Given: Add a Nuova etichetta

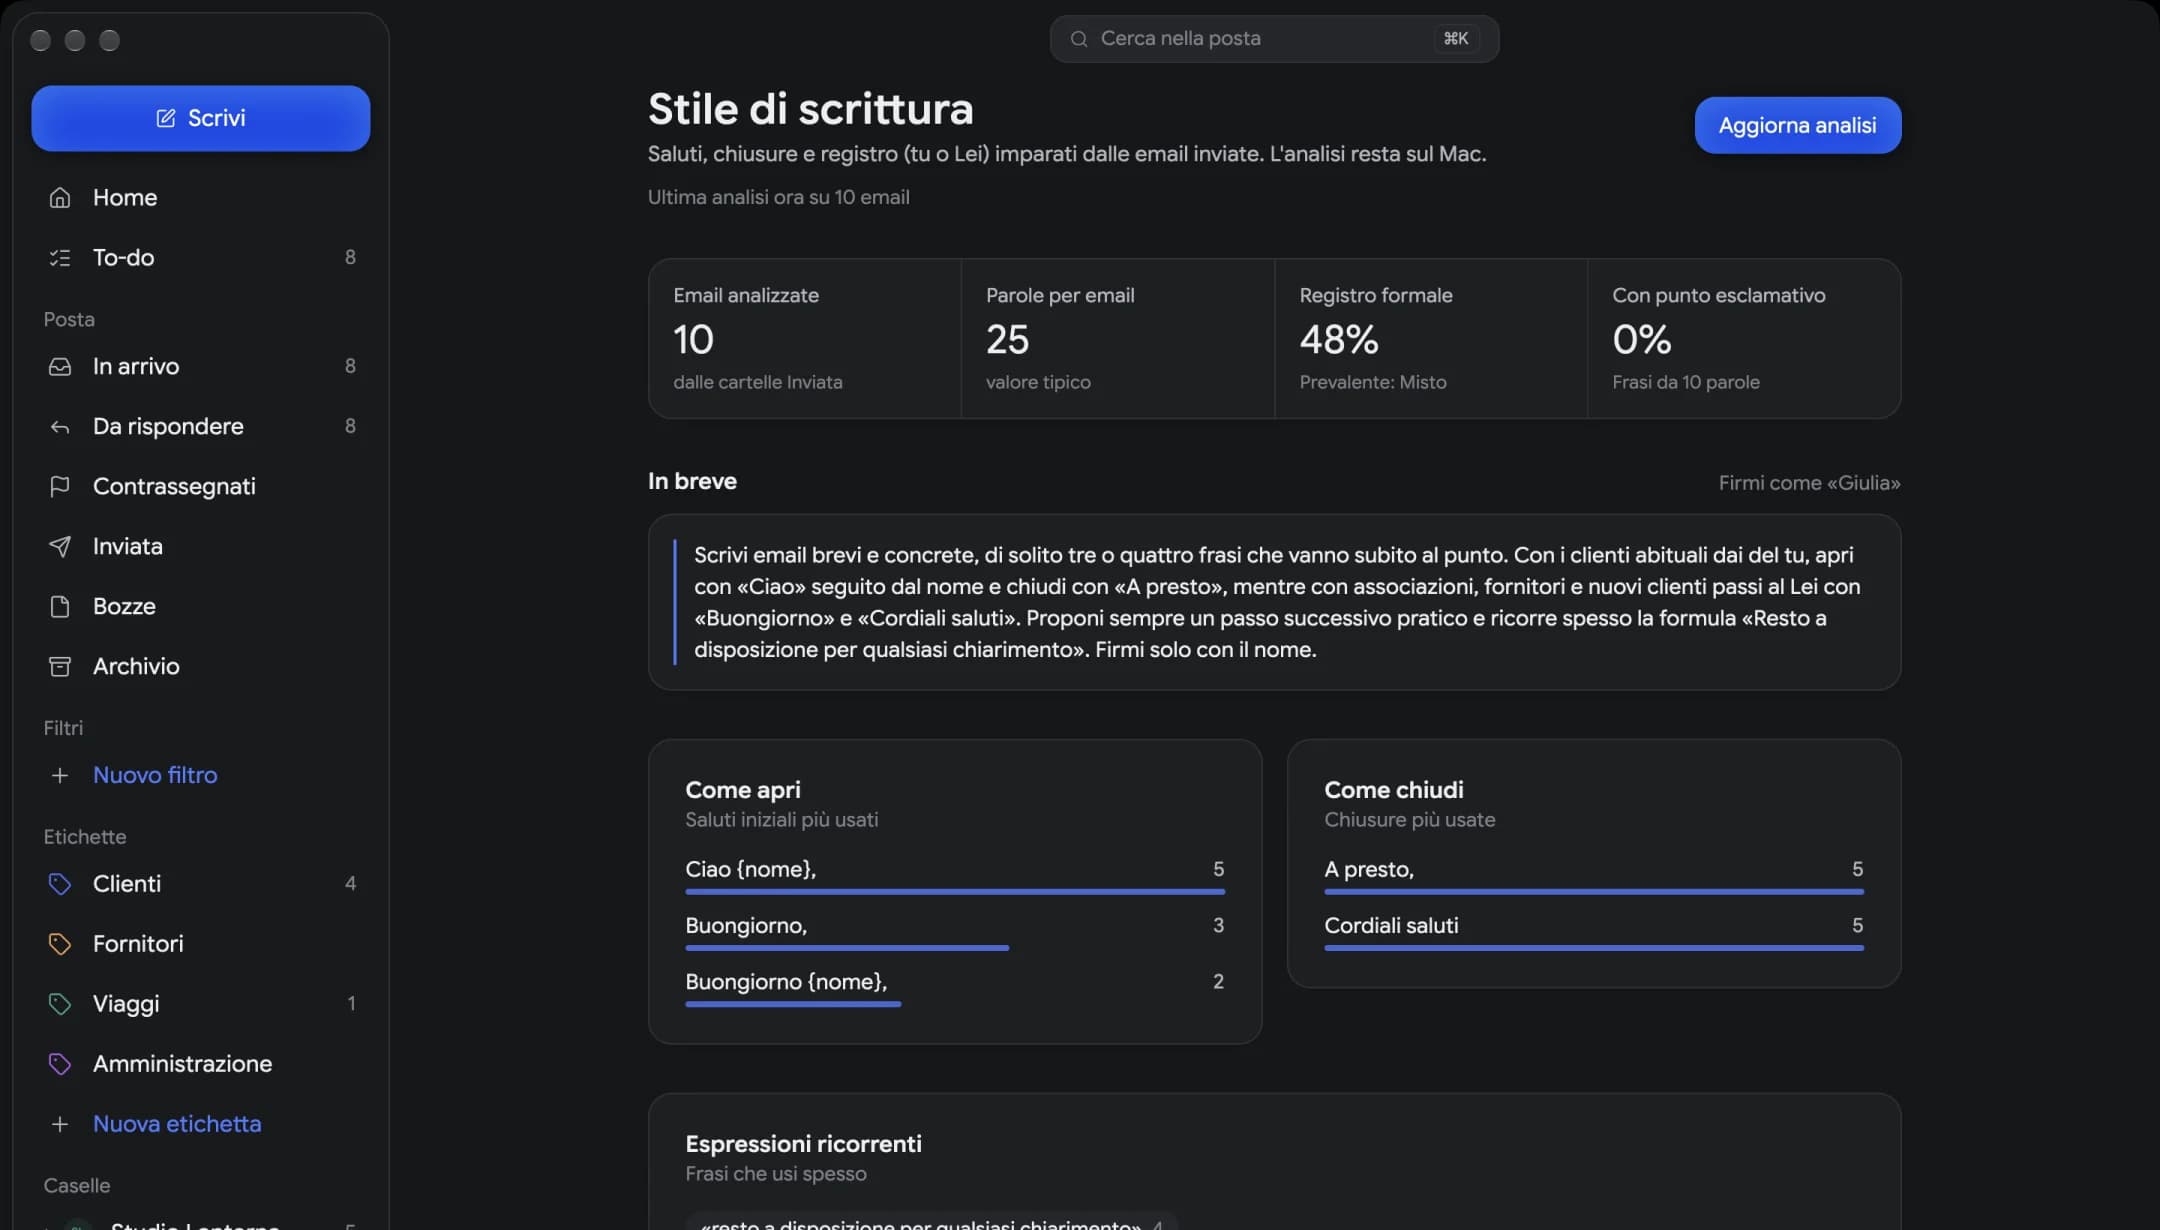Looking at the screenshot, I should click(201, 1125).
